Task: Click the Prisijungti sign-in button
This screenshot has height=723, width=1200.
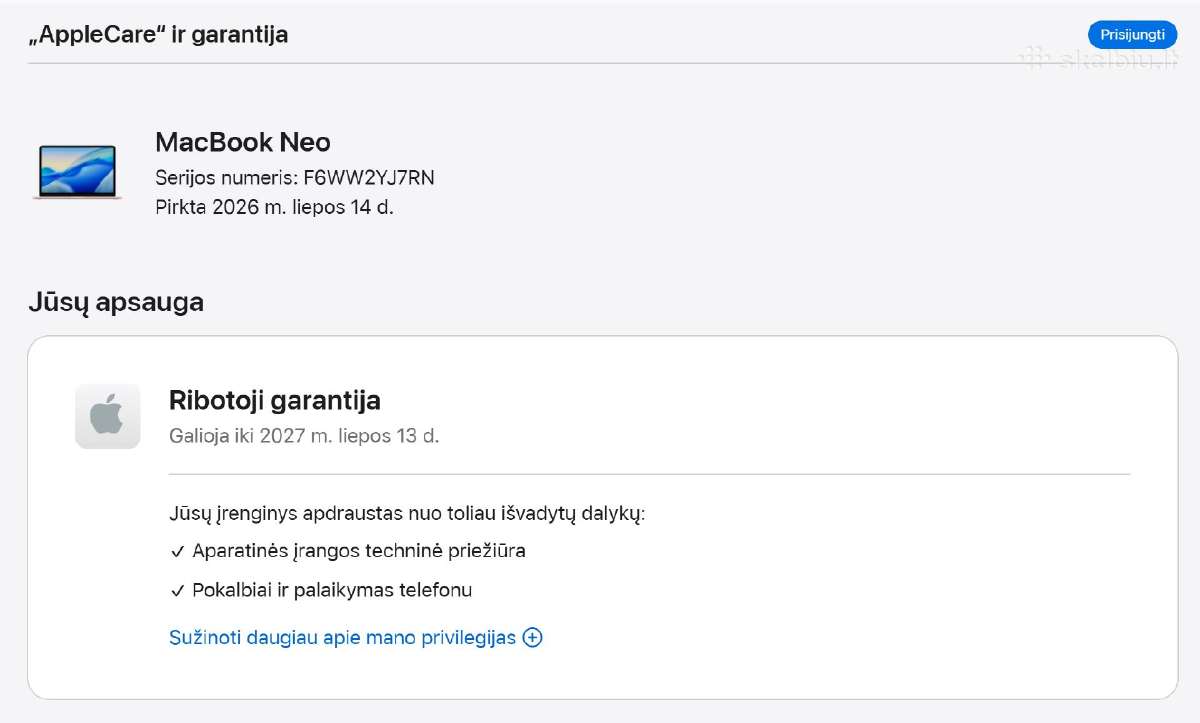Action: click(1132, 34)
